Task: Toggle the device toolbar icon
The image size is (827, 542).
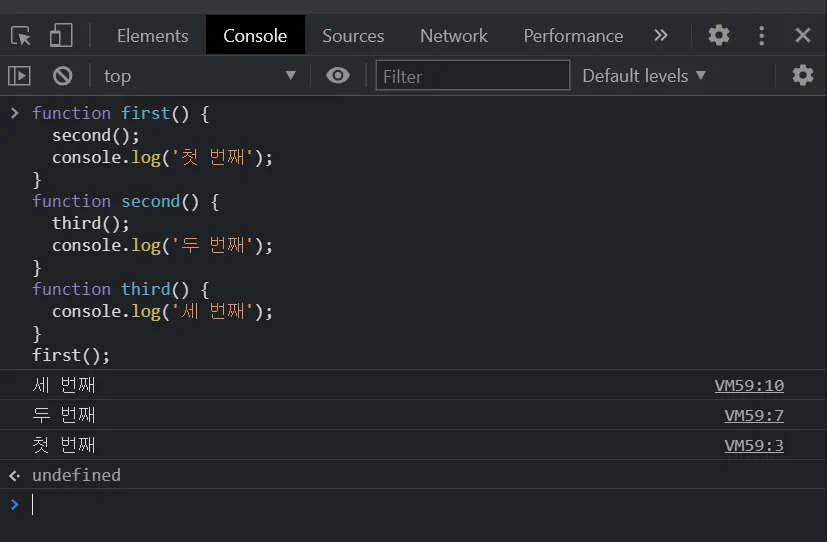Action: coord(61,36)
